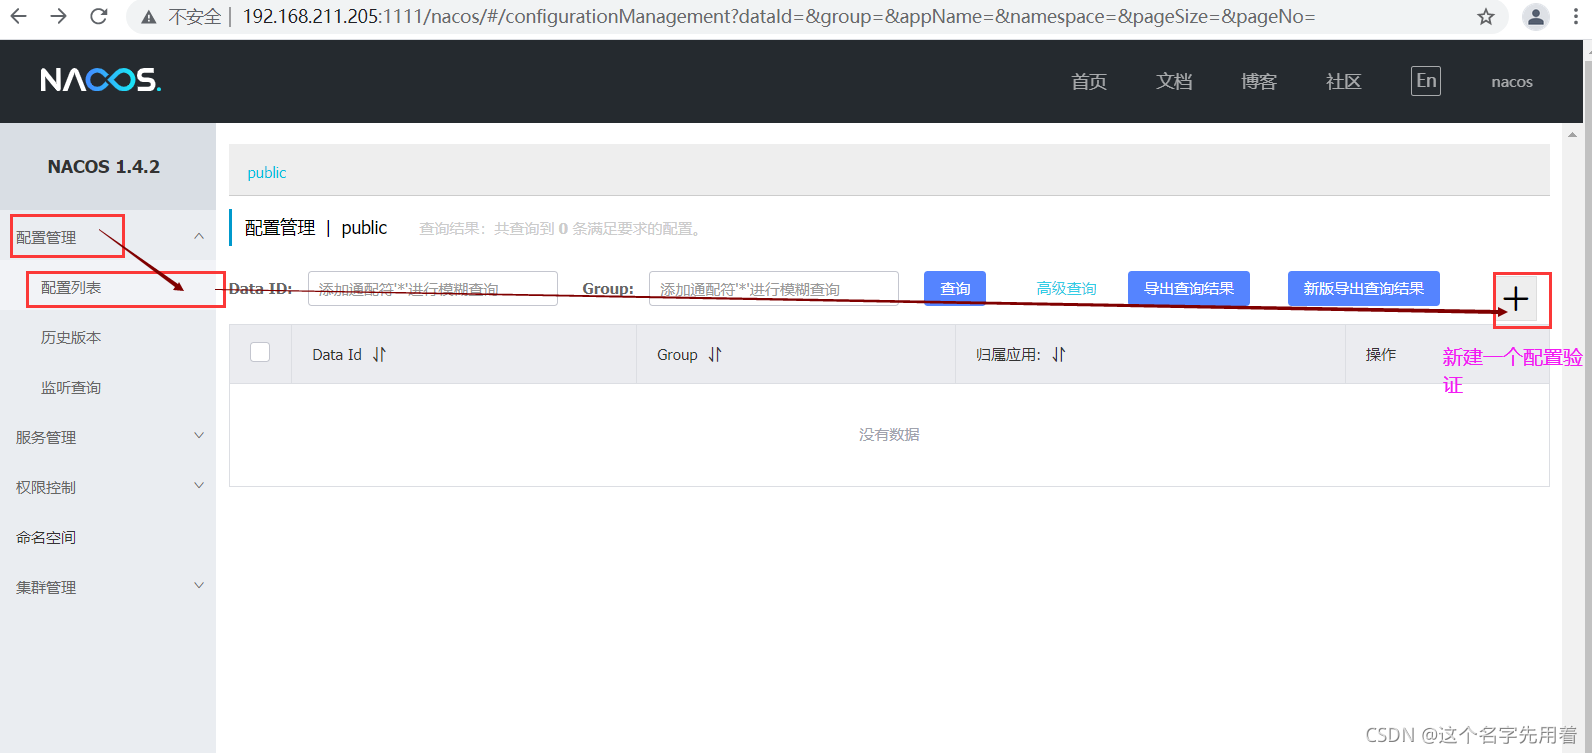Open 高级查询 link

tap(1066, 288)
